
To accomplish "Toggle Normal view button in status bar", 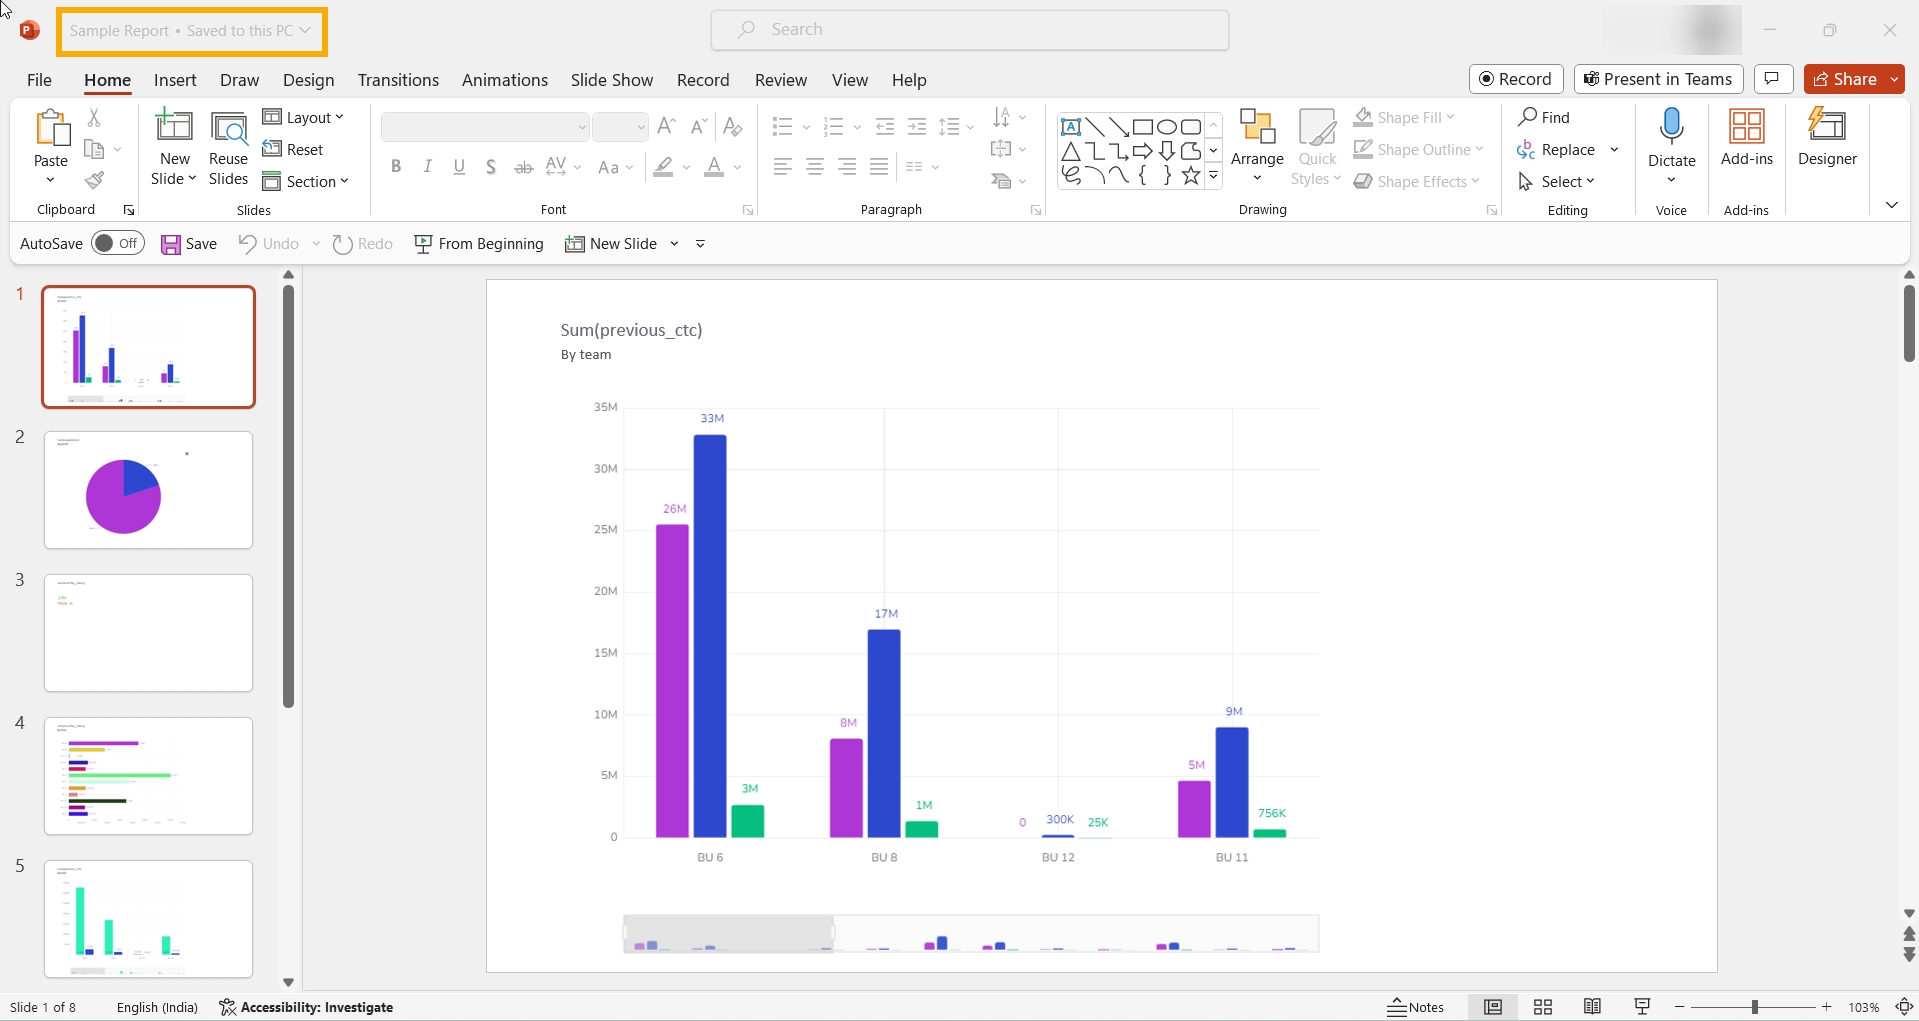I will tap(1492, 1007).
